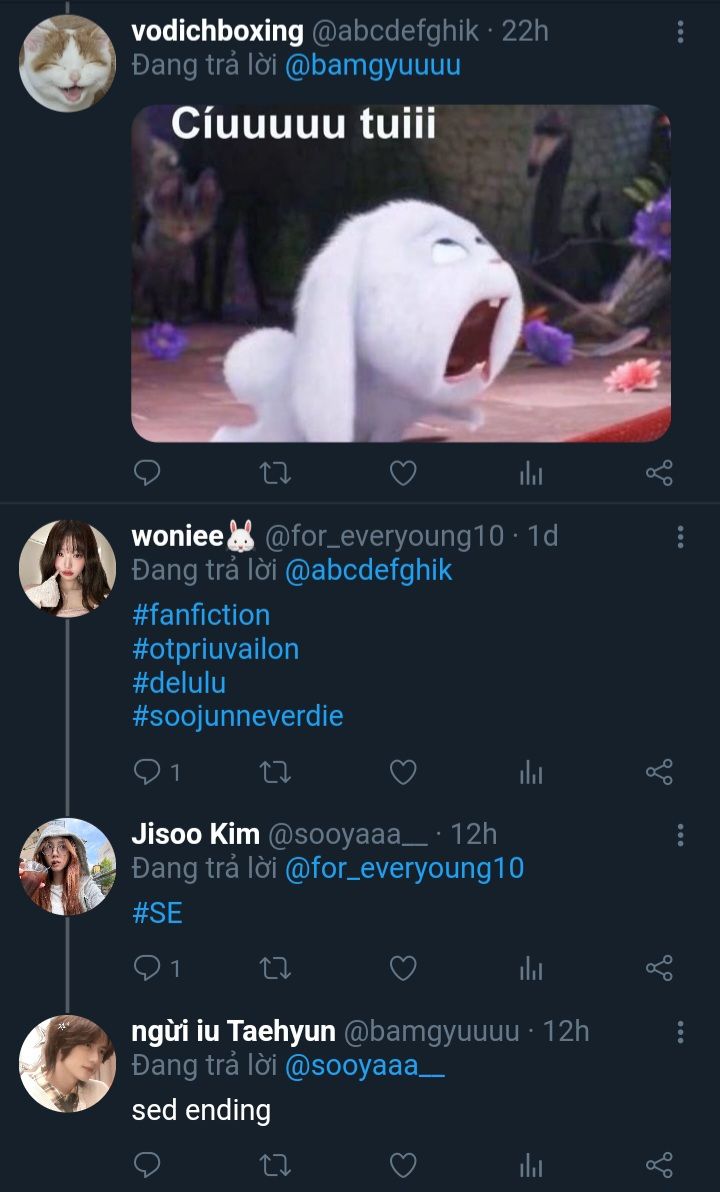Open the @for_everyoung10 mention in Jisoo's reply
The height and width of the screenshot is (1192, 720).
(x=404, y=868)
